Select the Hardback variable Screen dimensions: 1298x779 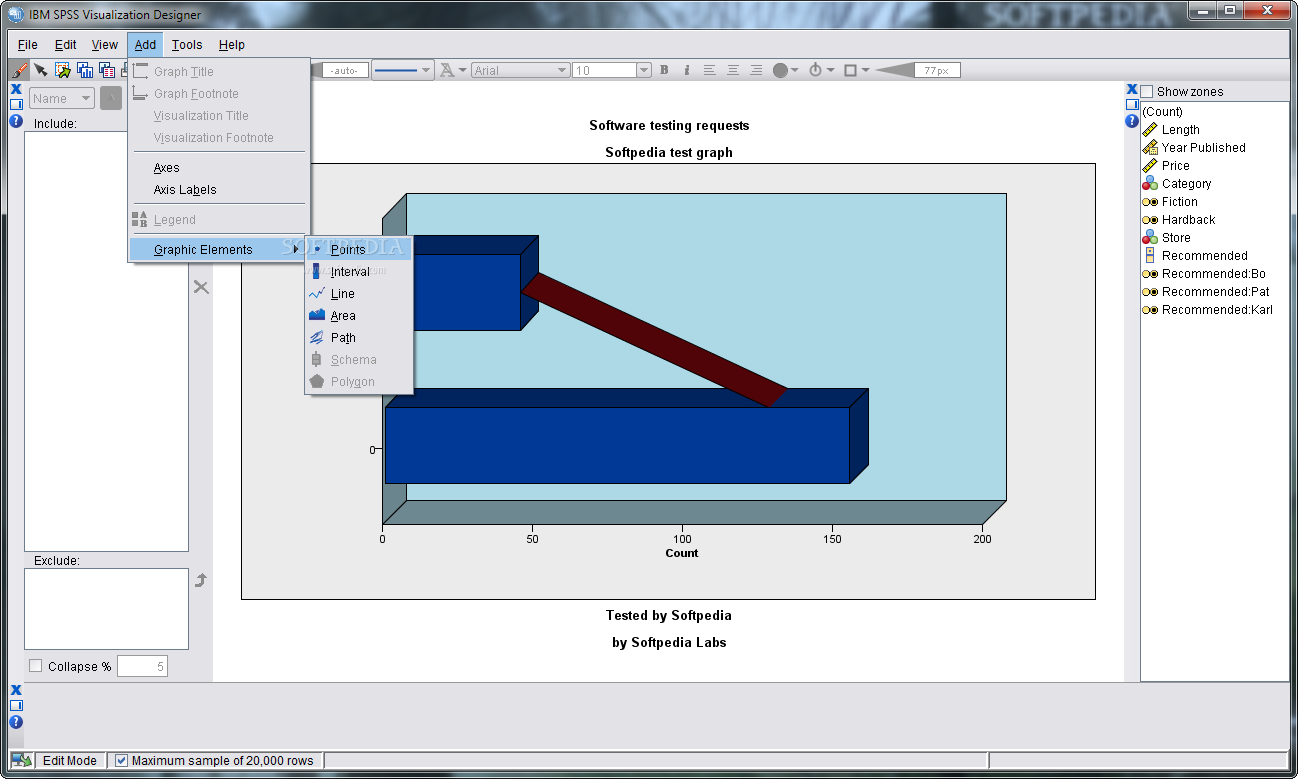click(x=1179, y=220)
